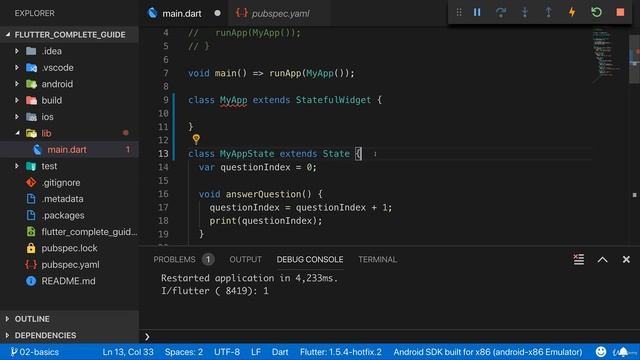Grab the debug toolbar drag handle
Viewport: 640px width, 360px height.
(459, 13)
